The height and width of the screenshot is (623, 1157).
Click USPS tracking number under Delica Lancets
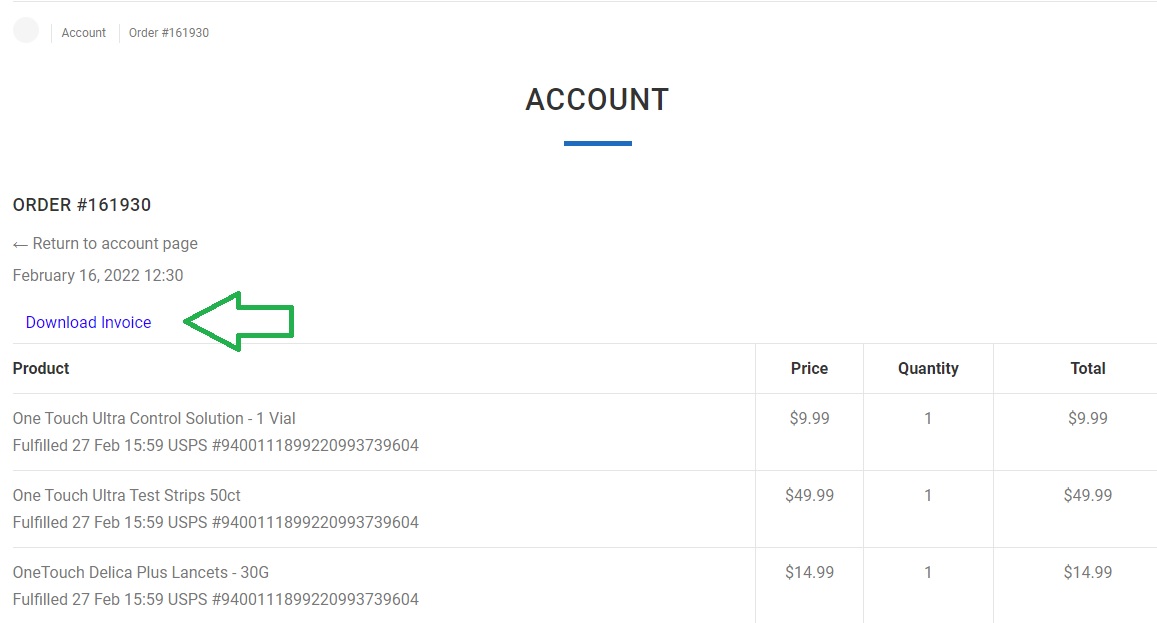(x=315, y=599)
